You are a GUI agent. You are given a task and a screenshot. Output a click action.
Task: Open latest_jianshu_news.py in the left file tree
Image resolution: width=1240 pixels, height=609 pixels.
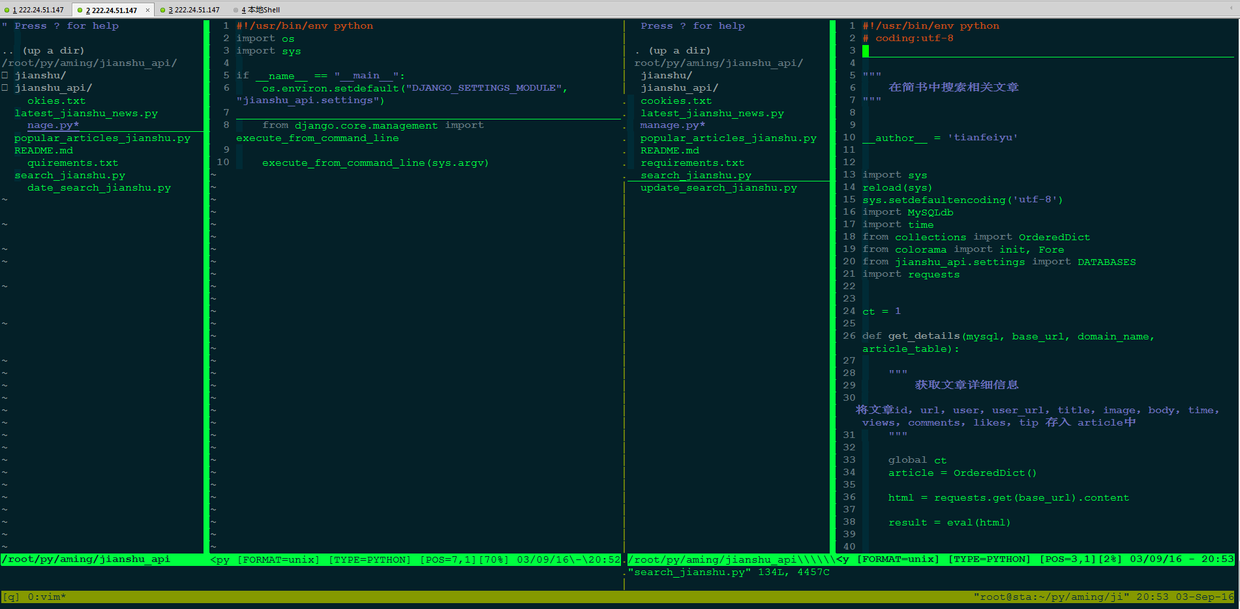(x=86, y=113)
